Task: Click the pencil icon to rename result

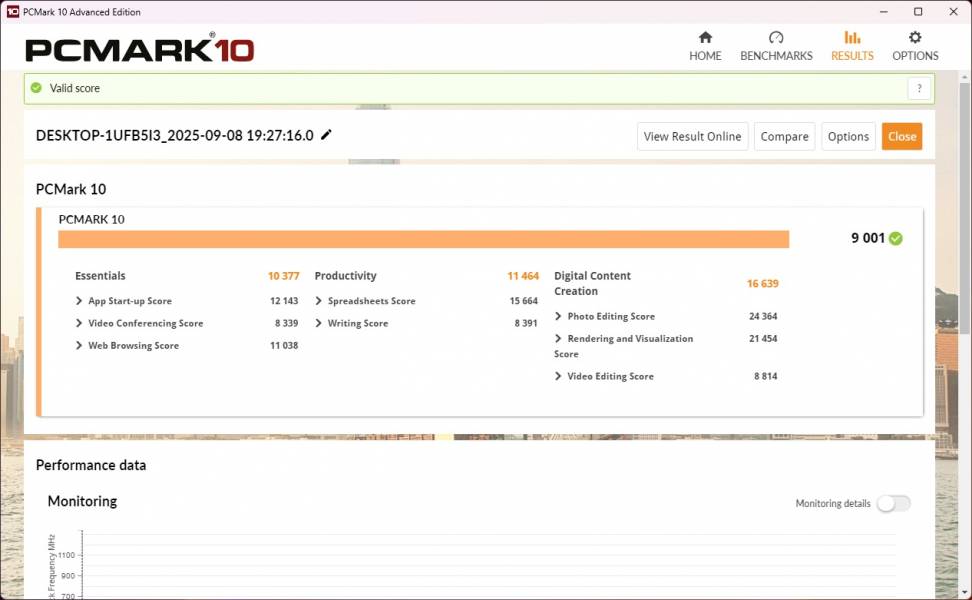Action: 326,135
